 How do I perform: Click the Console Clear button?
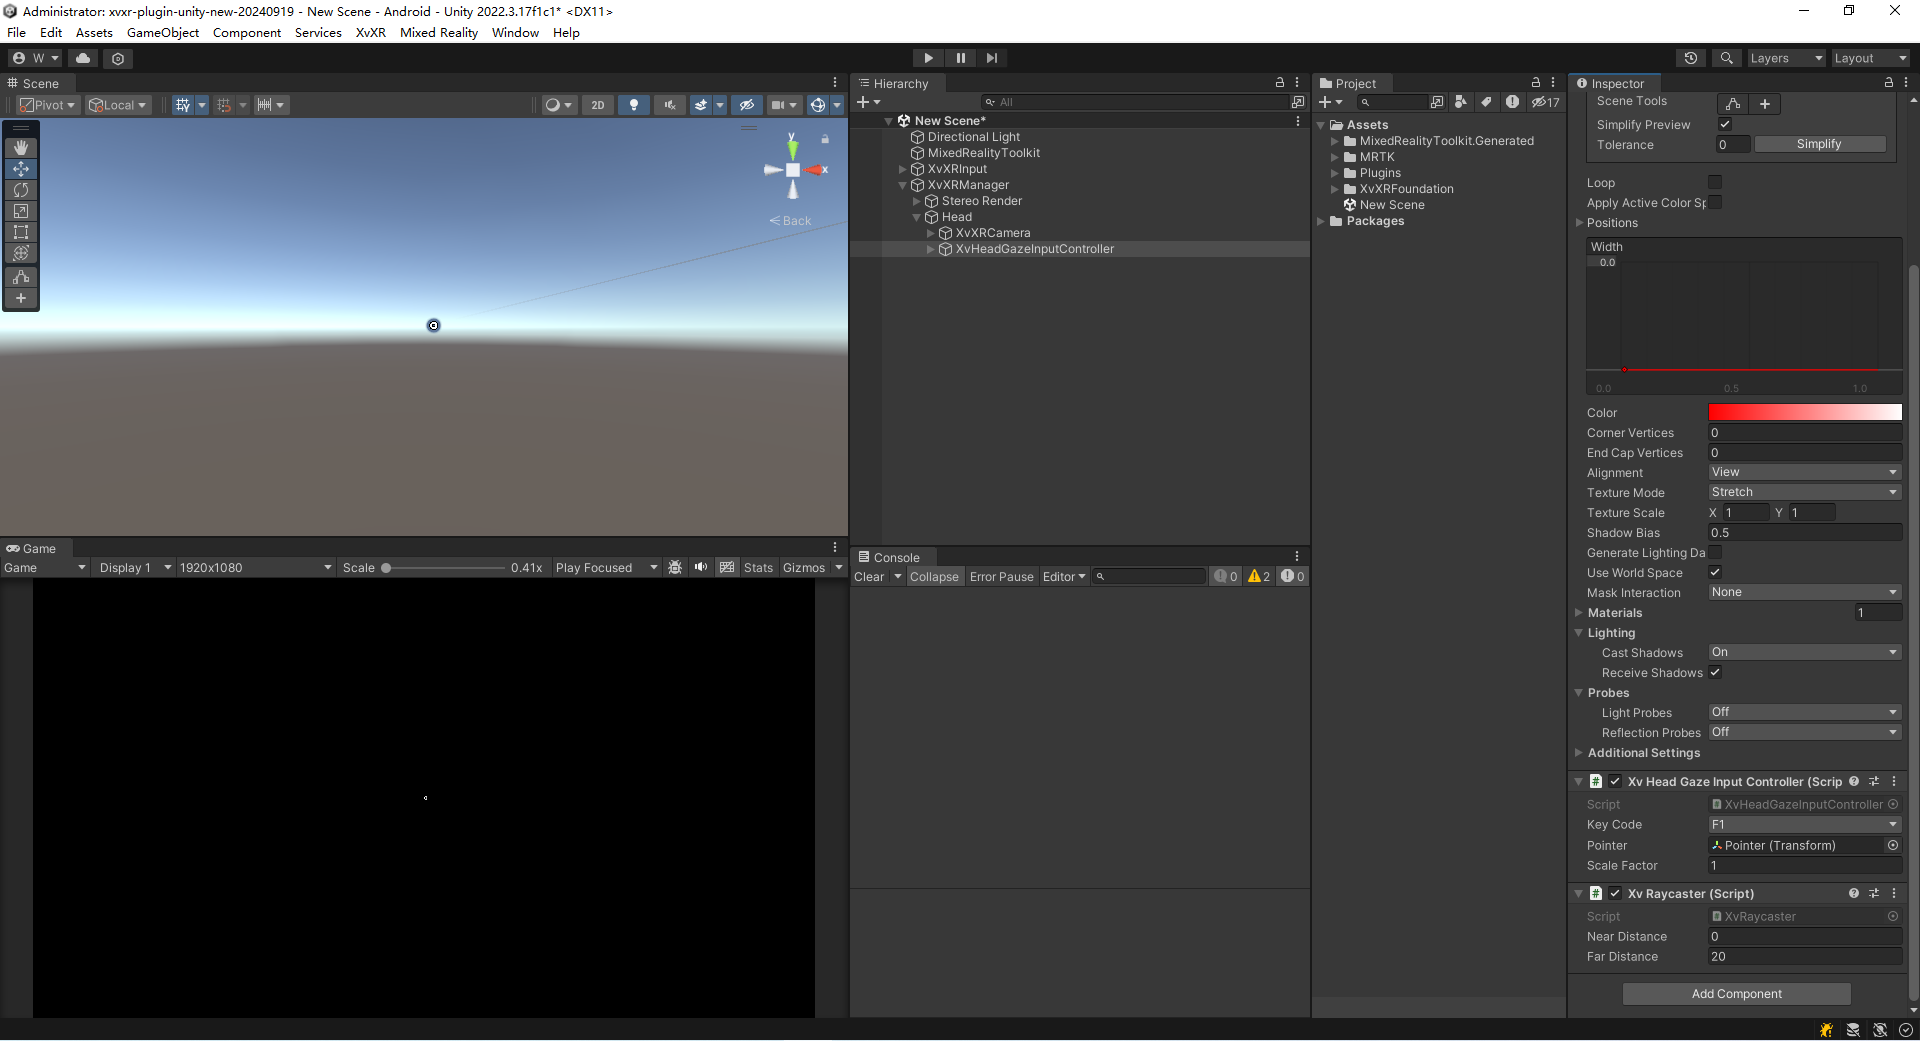click(x=868, y=576)
